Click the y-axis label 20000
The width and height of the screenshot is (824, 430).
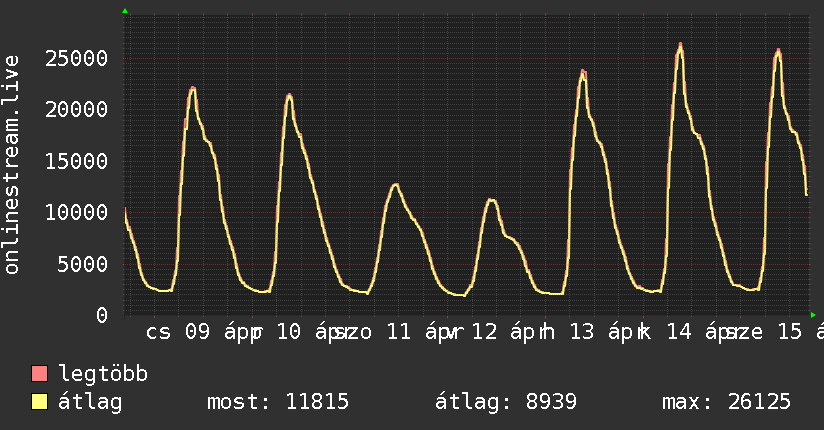point(76,110)
